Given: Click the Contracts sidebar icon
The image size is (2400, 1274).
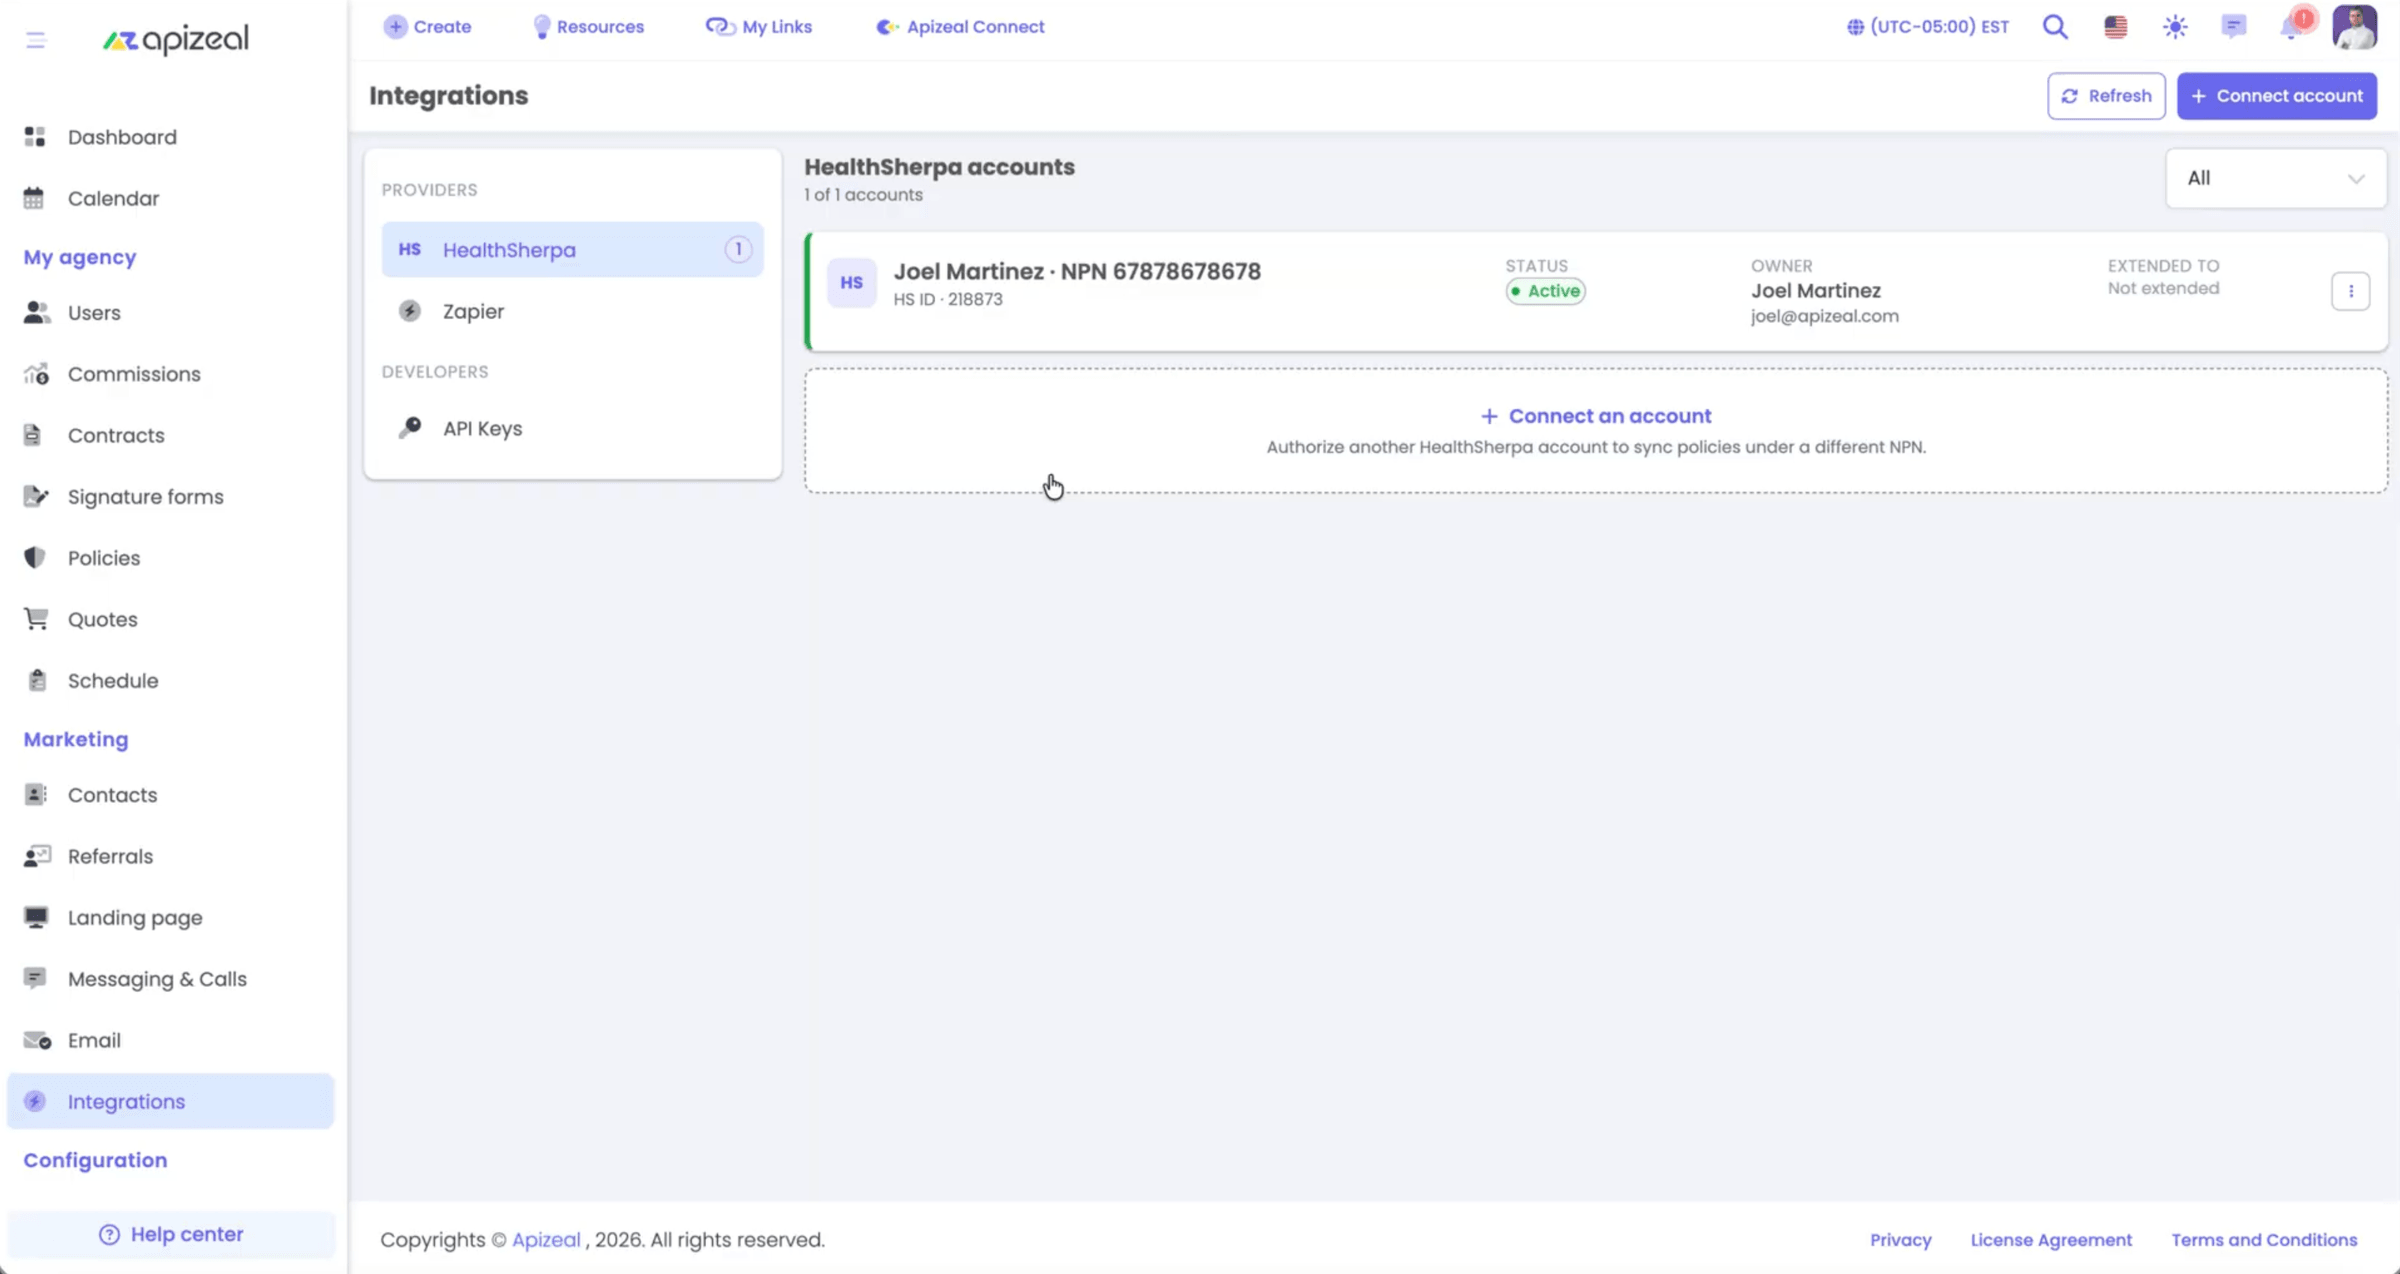Looking at the screenshot, I should [33, 435].
